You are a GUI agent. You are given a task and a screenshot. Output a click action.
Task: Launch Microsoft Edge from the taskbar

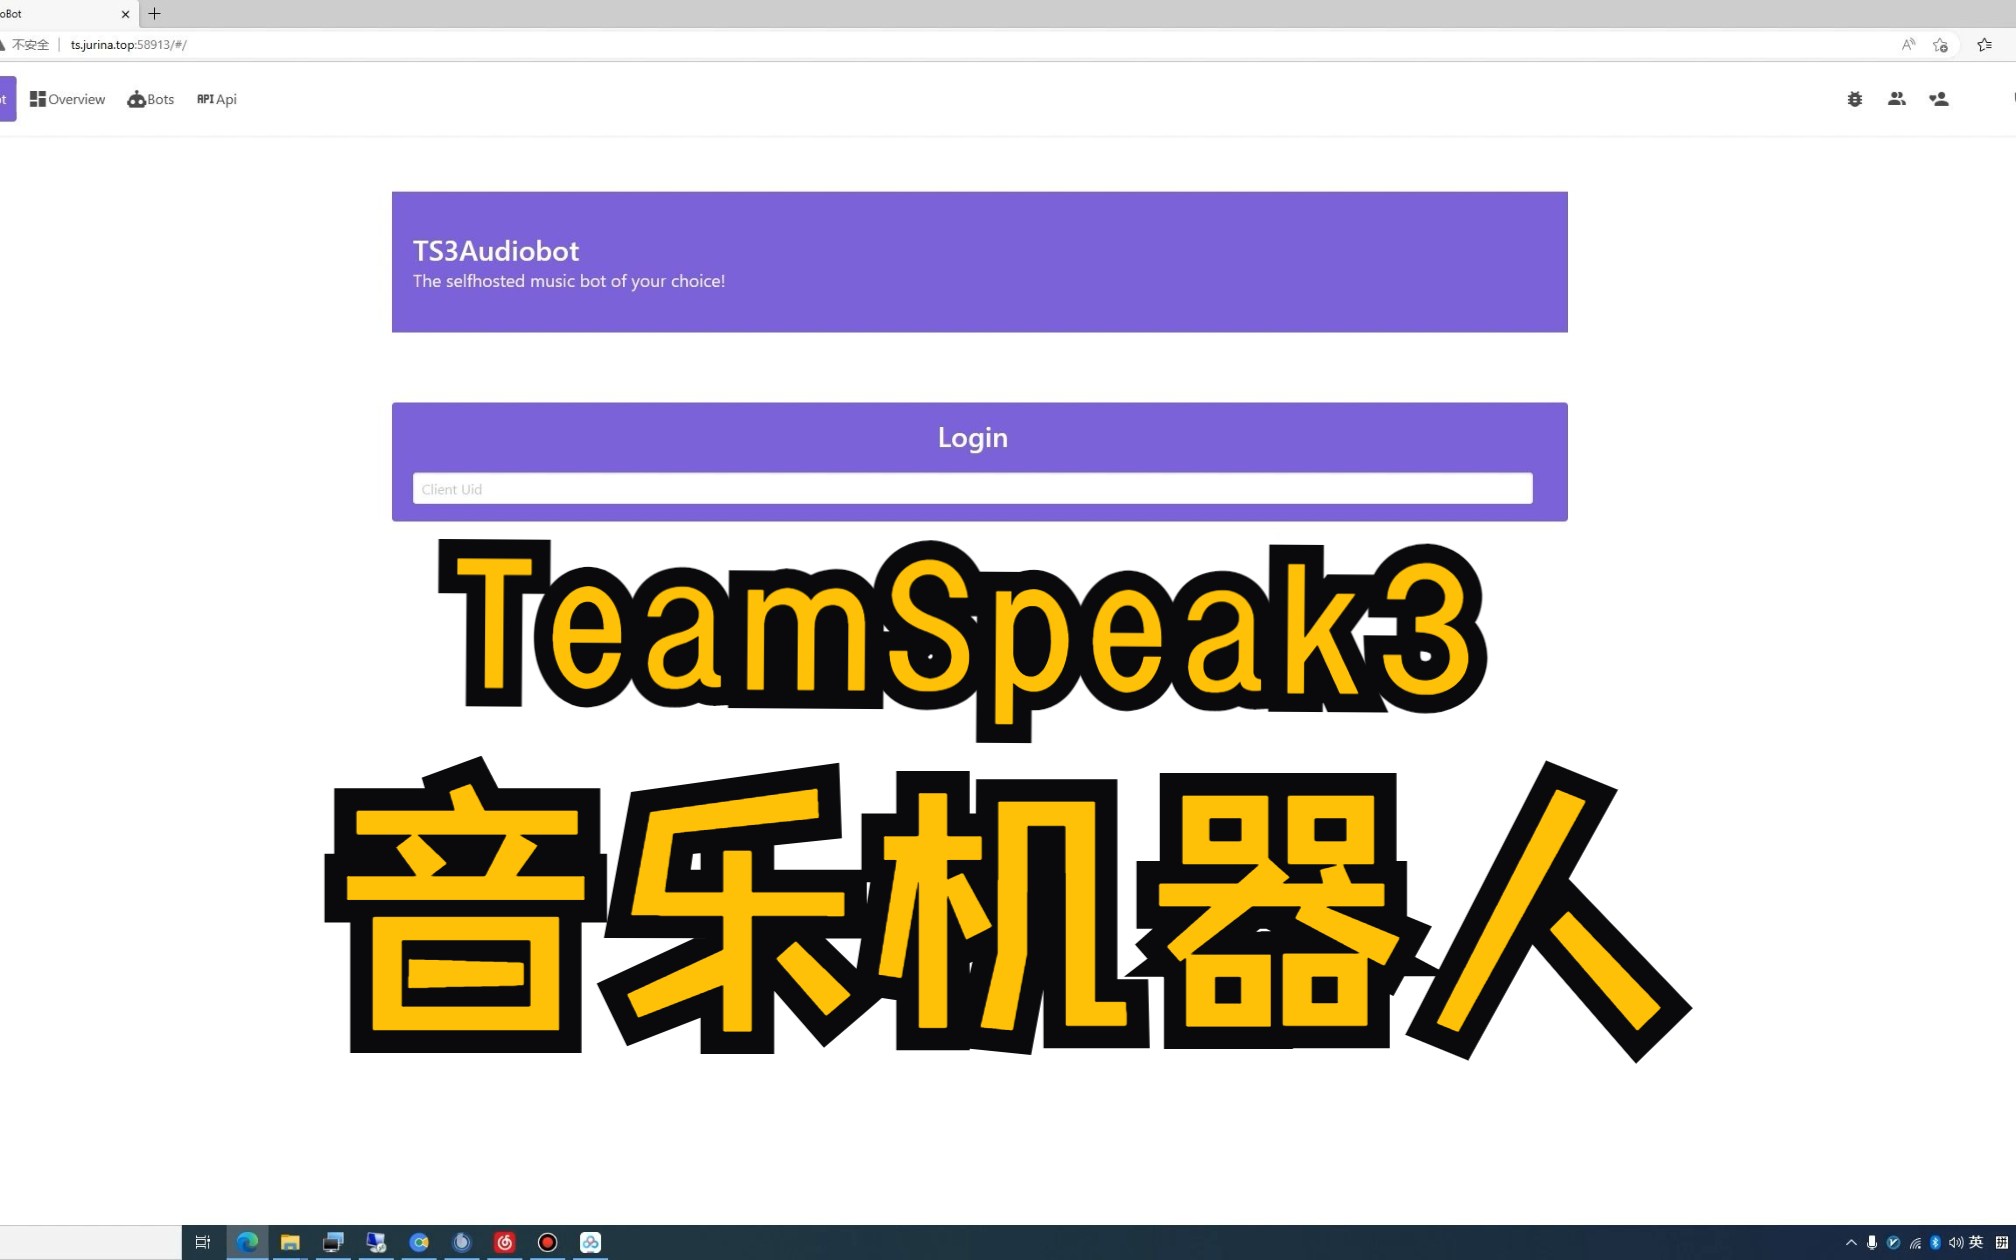point(247,1242)
